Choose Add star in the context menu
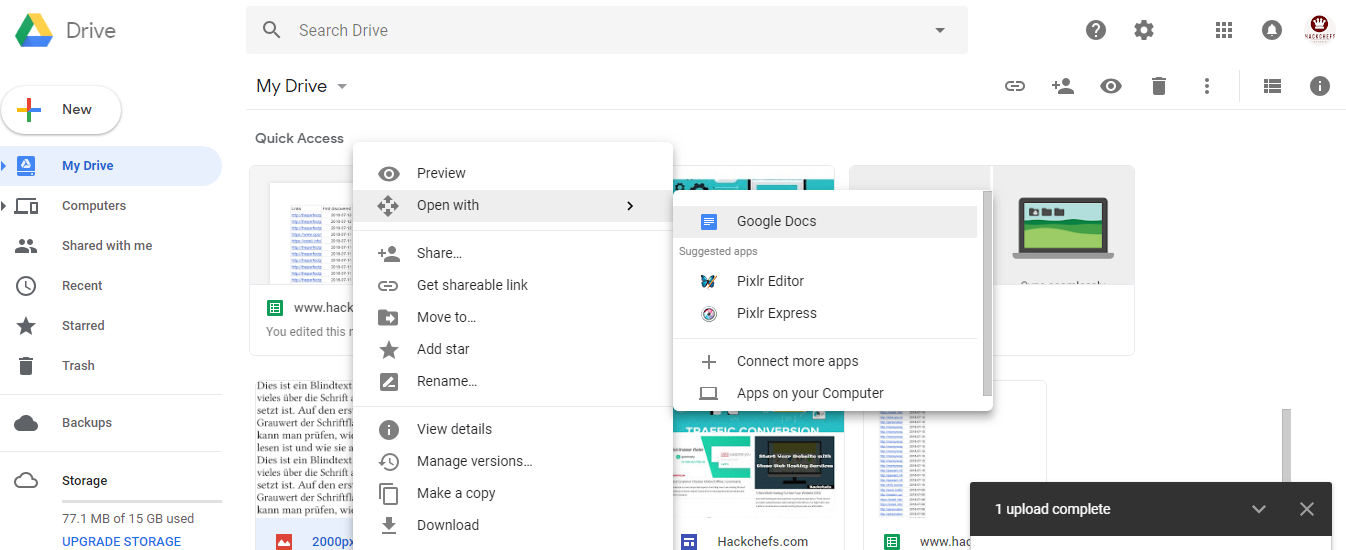The height and width of the screenshot is (550, 1346). [513, 350]
